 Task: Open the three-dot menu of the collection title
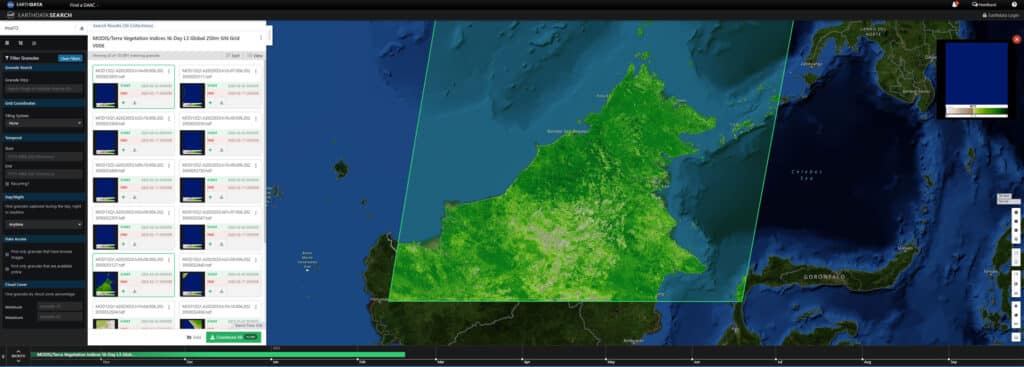[261, 38]
